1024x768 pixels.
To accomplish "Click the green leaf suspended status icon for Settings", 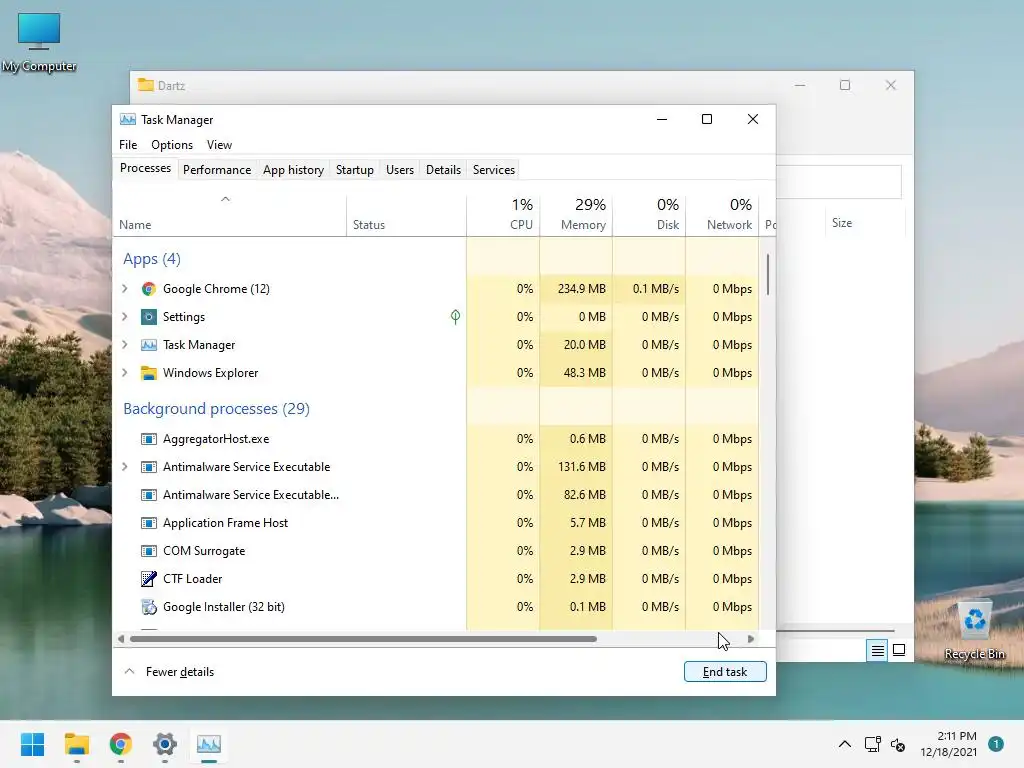I will pyautogui.click(x=455, y=317).
